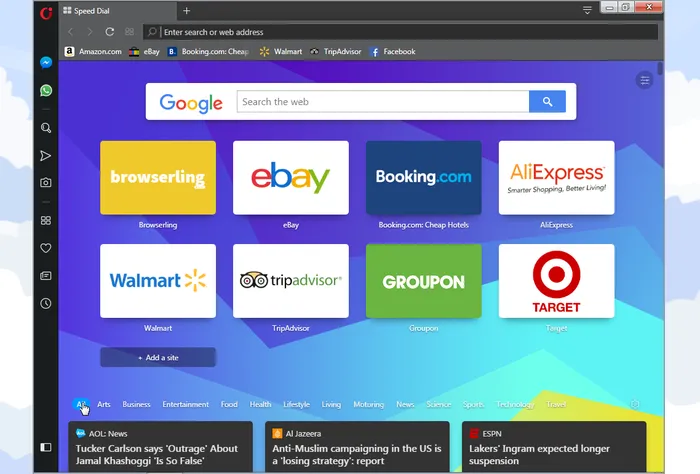Open Speed Dial grid in sidebar
The image size is (700, 474).
coord(46,220)
